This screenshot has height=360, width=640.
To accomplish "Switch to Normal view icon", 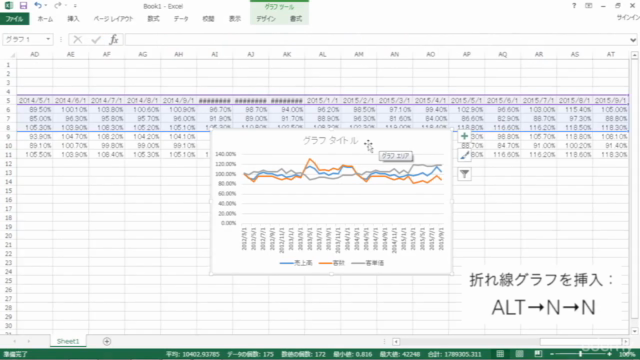I will pos(500,354).
